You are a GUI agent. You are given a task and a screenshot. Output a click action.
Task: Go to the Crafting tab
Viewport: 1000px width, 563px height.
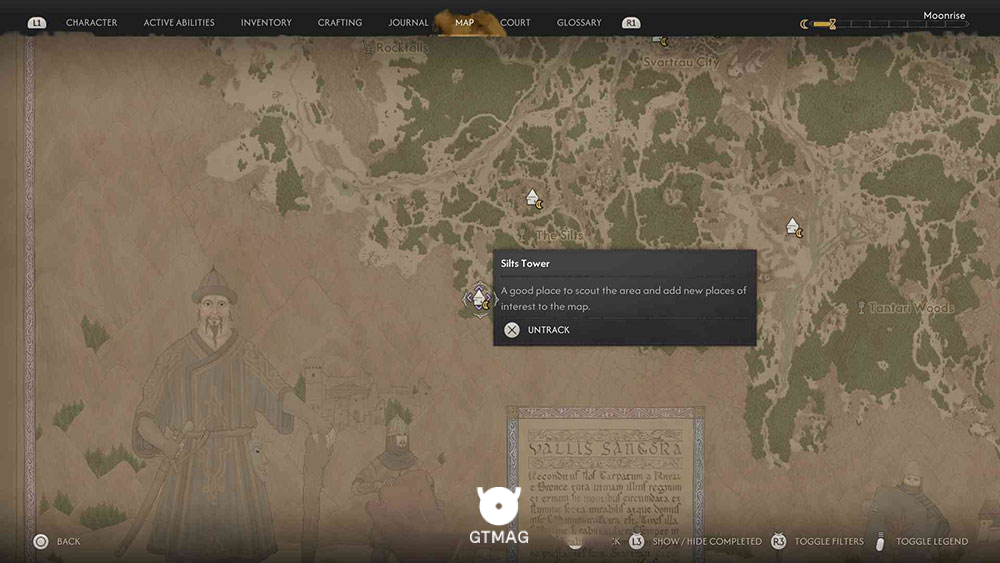coord(340,22)
